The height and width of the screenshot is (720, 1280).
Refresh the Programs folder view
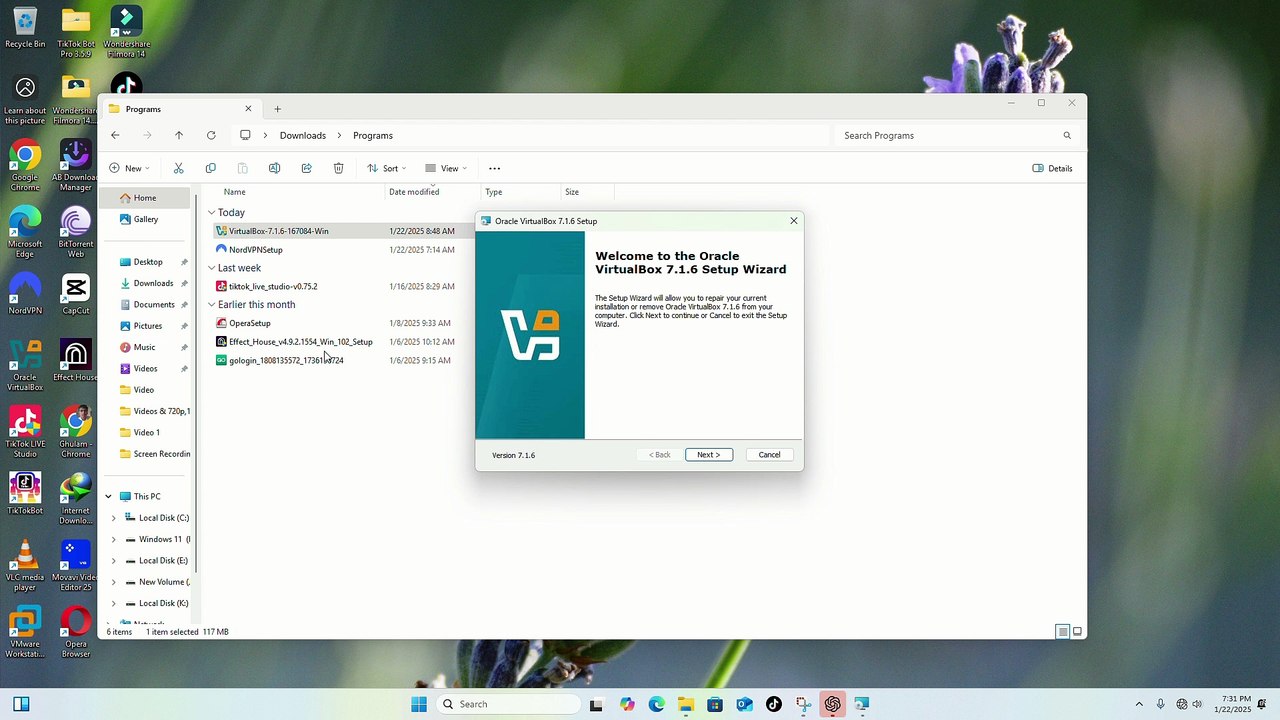pyautogui.click(x=211, y=135)
